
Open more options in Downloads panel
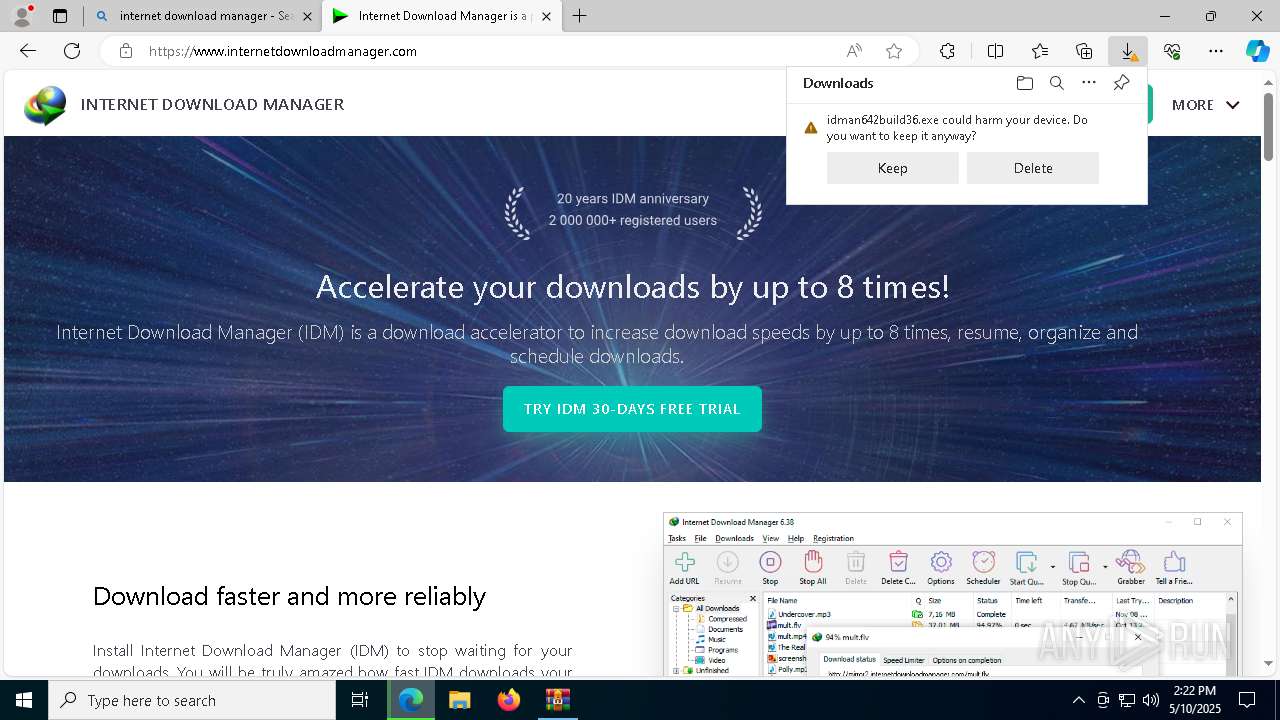pos(1089,83)
